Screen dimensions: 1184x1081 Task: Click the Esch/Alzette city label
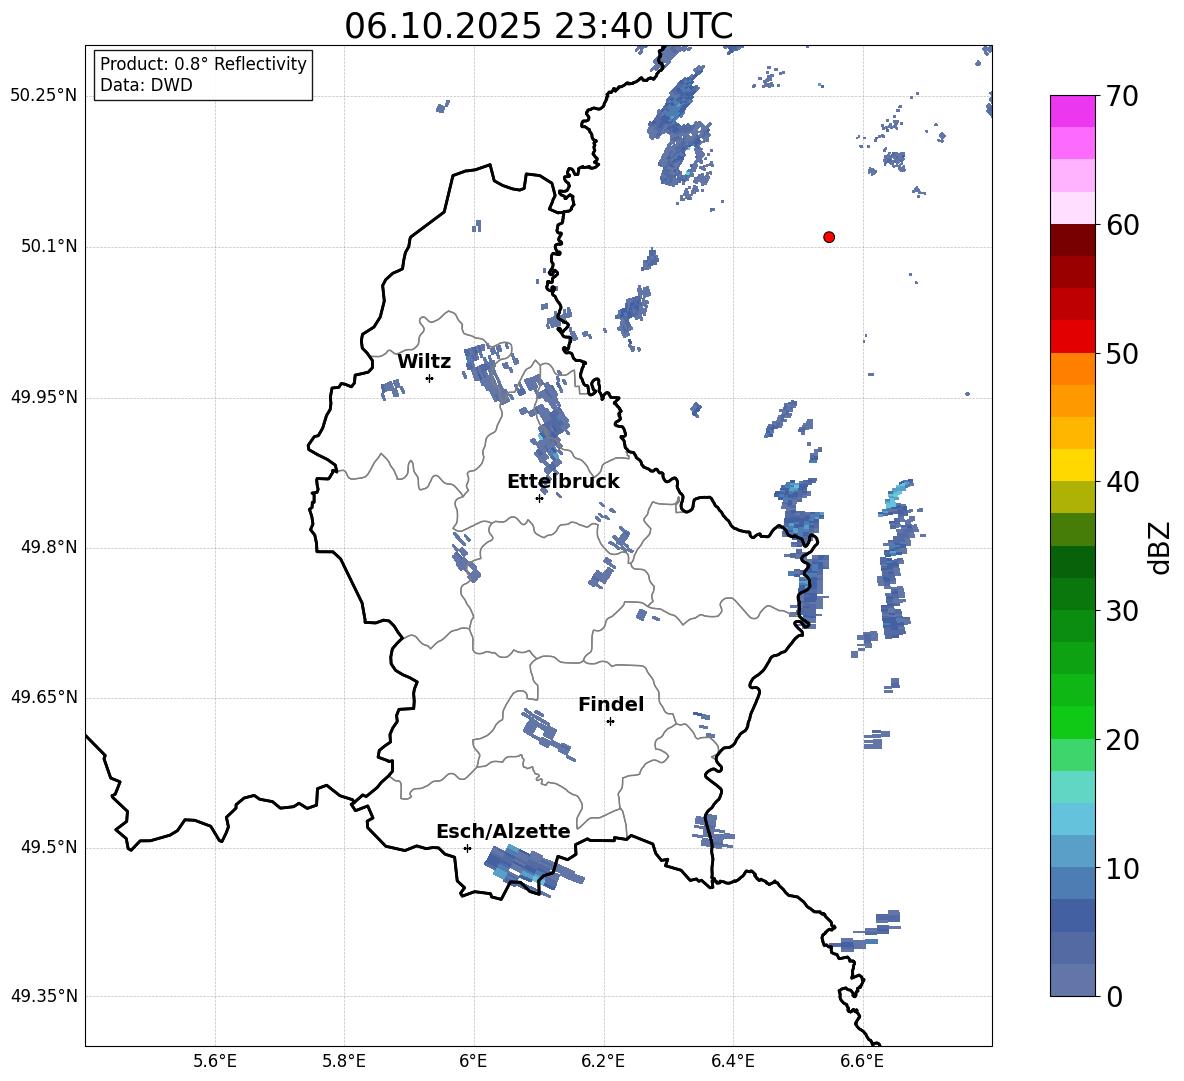point(503,831)
